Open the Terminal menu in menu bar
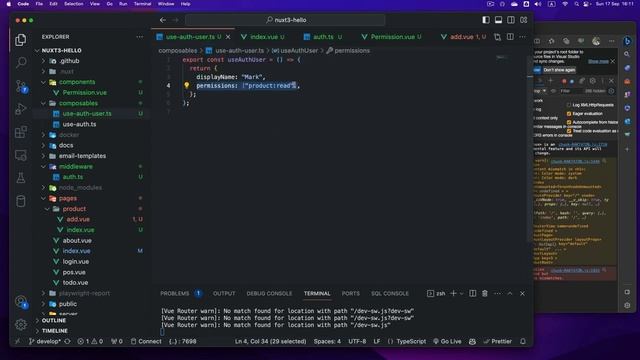Screen dimensions: 640x360 pos(142,4)
